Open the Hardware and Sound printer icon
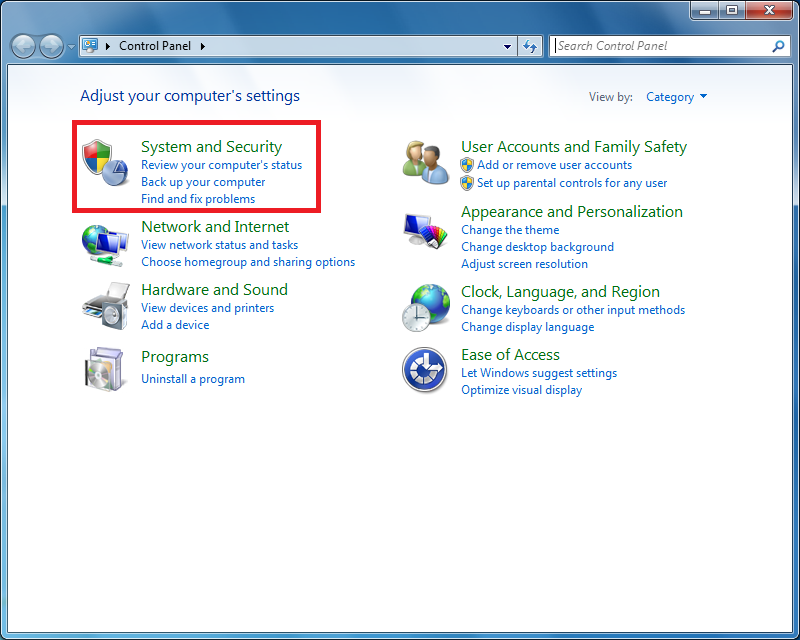The width and height of the screenshot is (800, 640). [x=106, y=306]
